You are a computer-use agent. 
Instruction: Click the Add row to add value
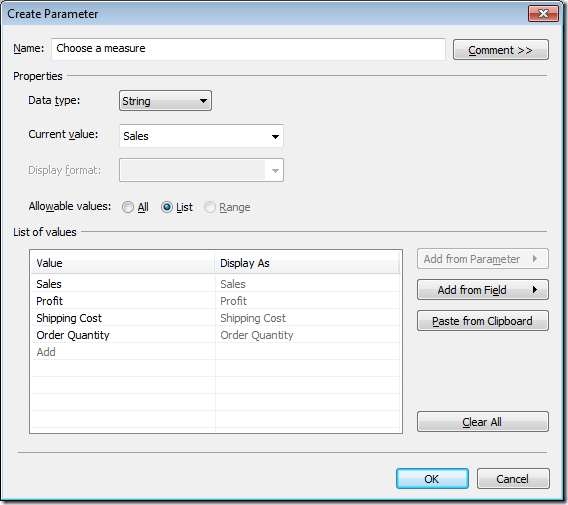point(123,352)
